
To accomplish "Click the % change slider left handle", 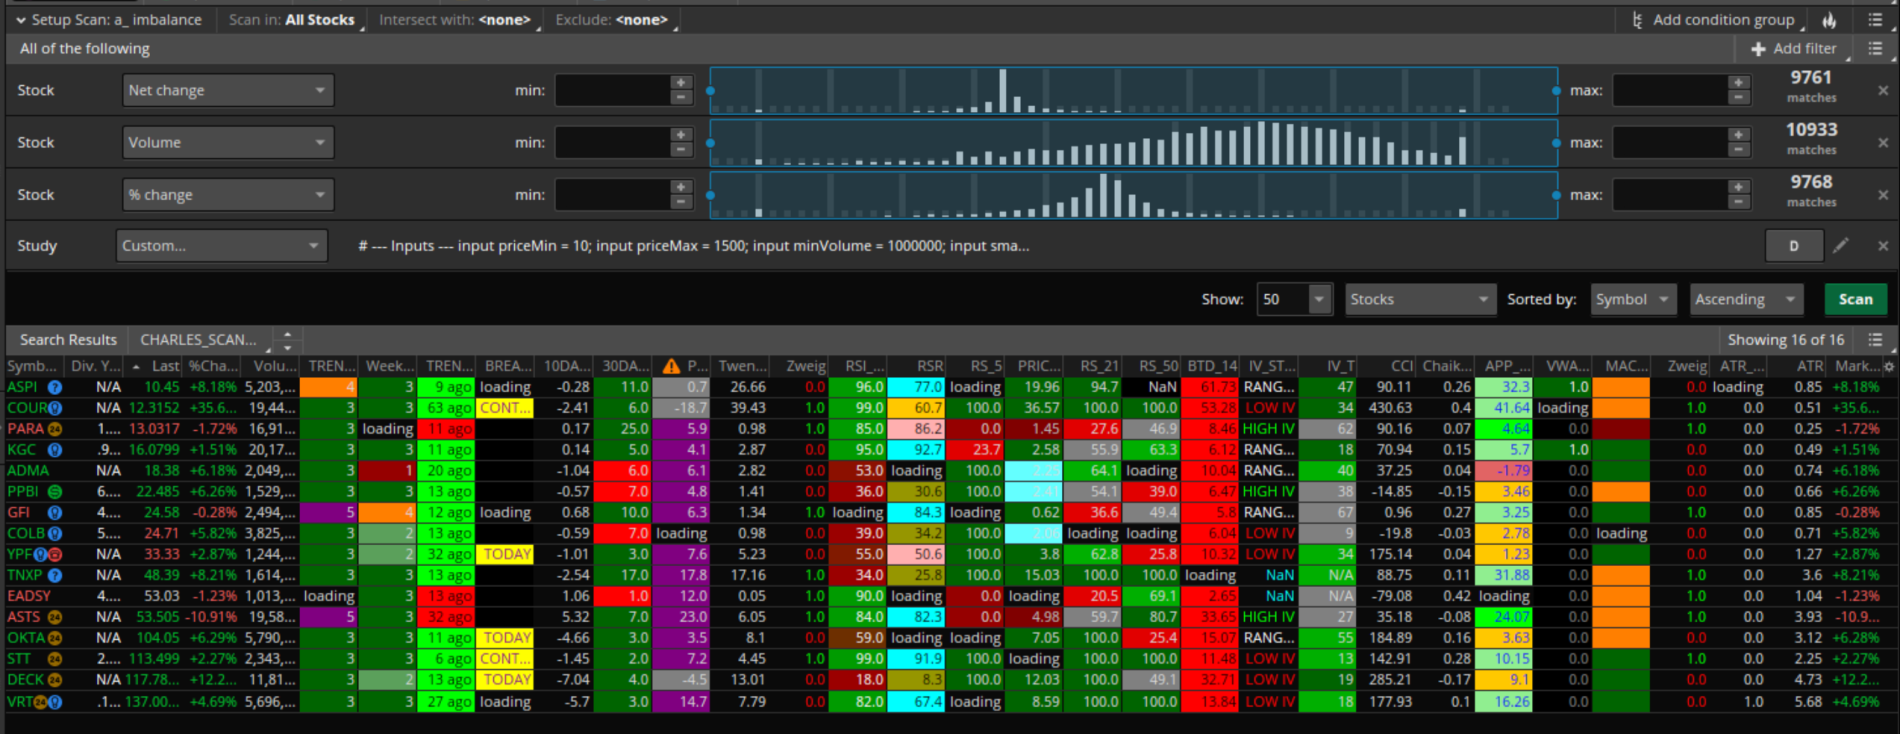I will (710, 194).
